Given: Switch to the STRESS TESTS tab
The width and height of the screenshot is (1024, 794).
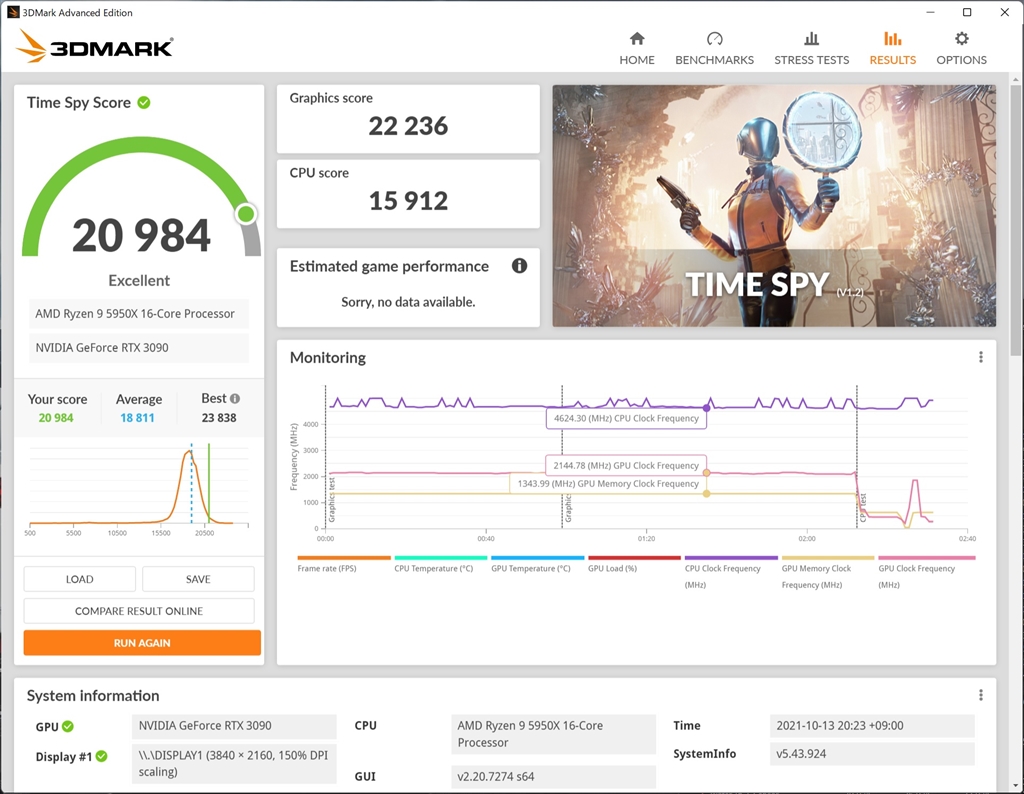Looking at the screenshot, I should click(x=812, y=48).
